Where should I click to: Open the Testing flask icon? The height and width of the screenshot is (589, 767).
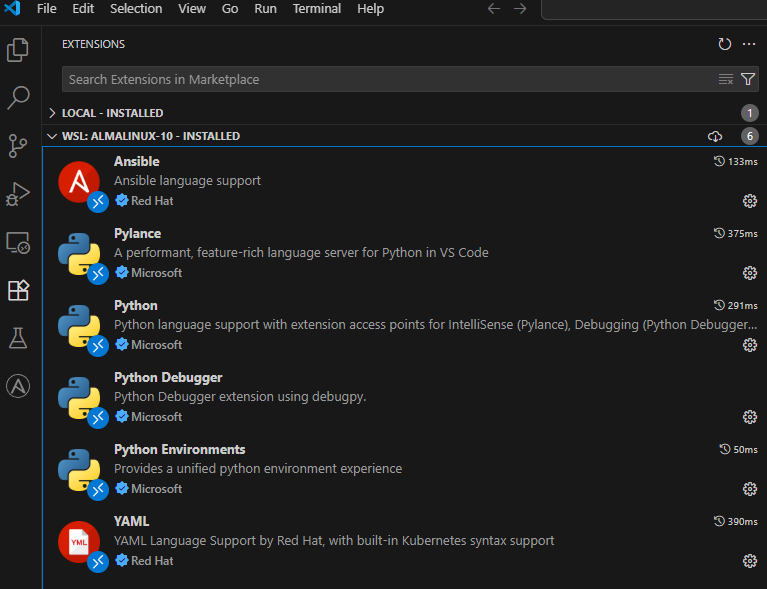pyautogui.click(x=18, y=338)
